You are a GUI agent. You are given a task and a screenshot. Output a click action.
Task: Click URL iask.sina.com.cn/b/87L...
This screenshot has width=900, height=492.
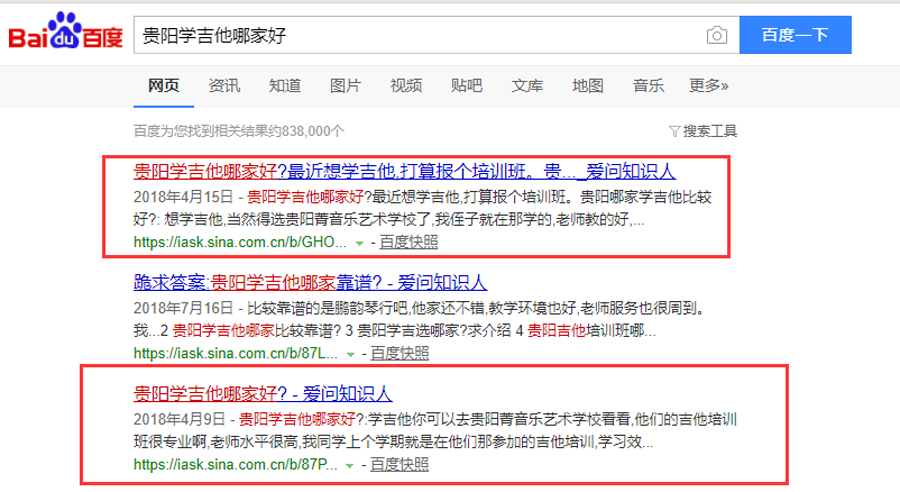tap(235, 354)
